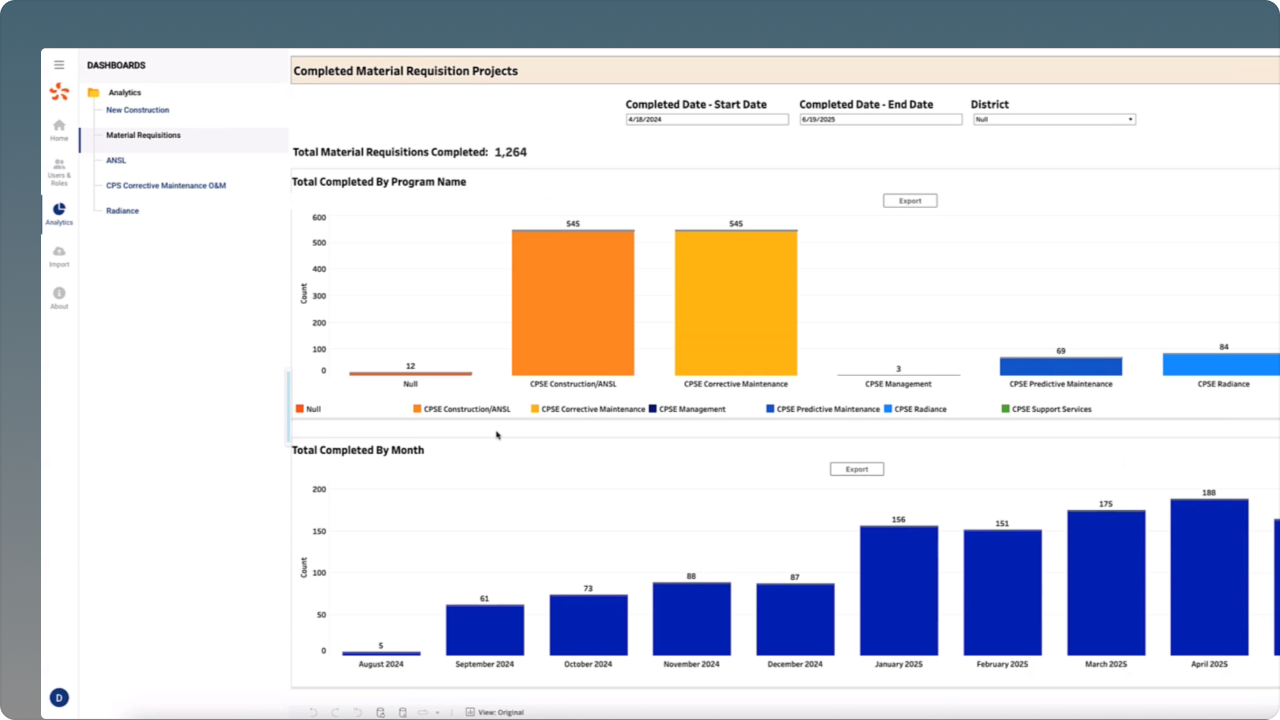1280x720 pixels.
Task: Export the Total Completed By Month chart
Action: [857, 469]
